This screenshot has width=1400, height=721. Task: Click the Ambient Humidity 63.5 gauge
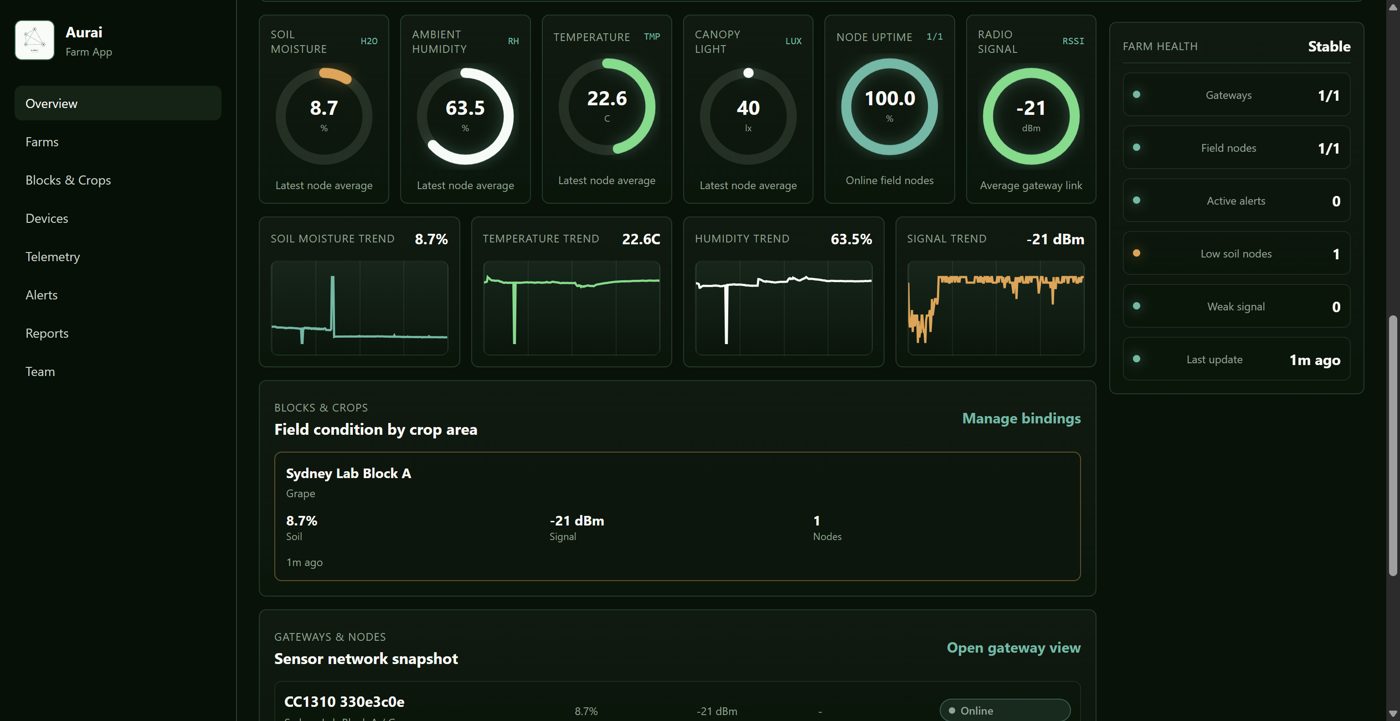tap(465, 116)
